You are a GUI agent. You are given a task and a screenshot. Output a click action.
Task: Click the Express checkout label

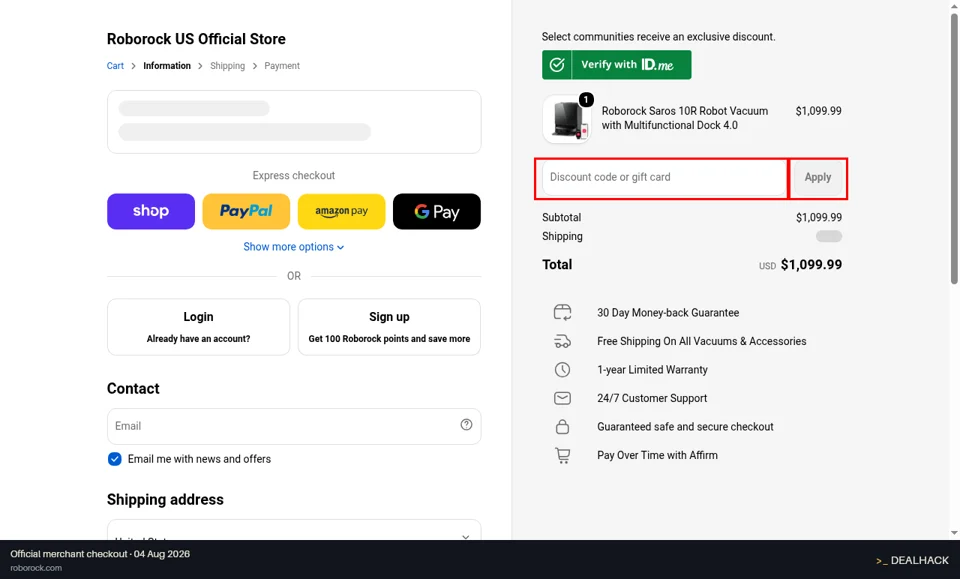click(294, 176)
